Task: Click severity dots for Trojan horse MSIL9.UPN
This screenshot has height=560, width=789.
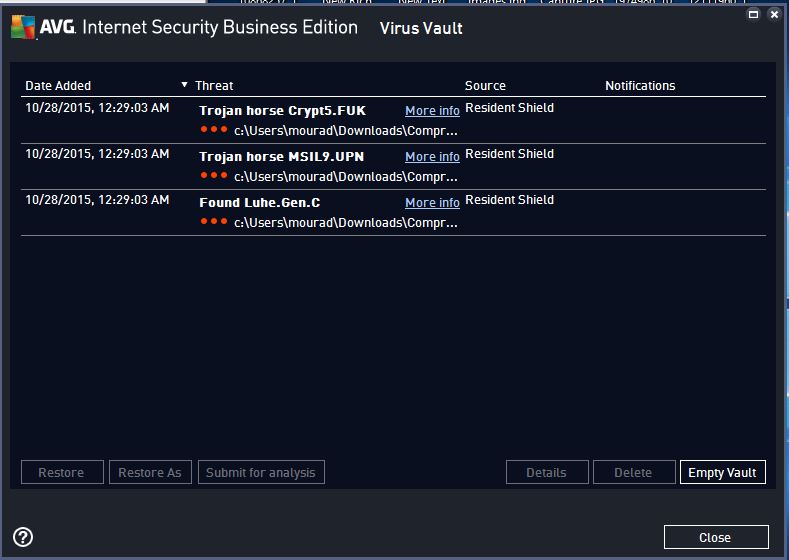Action: pyautogui.click(x=214, y=175)
